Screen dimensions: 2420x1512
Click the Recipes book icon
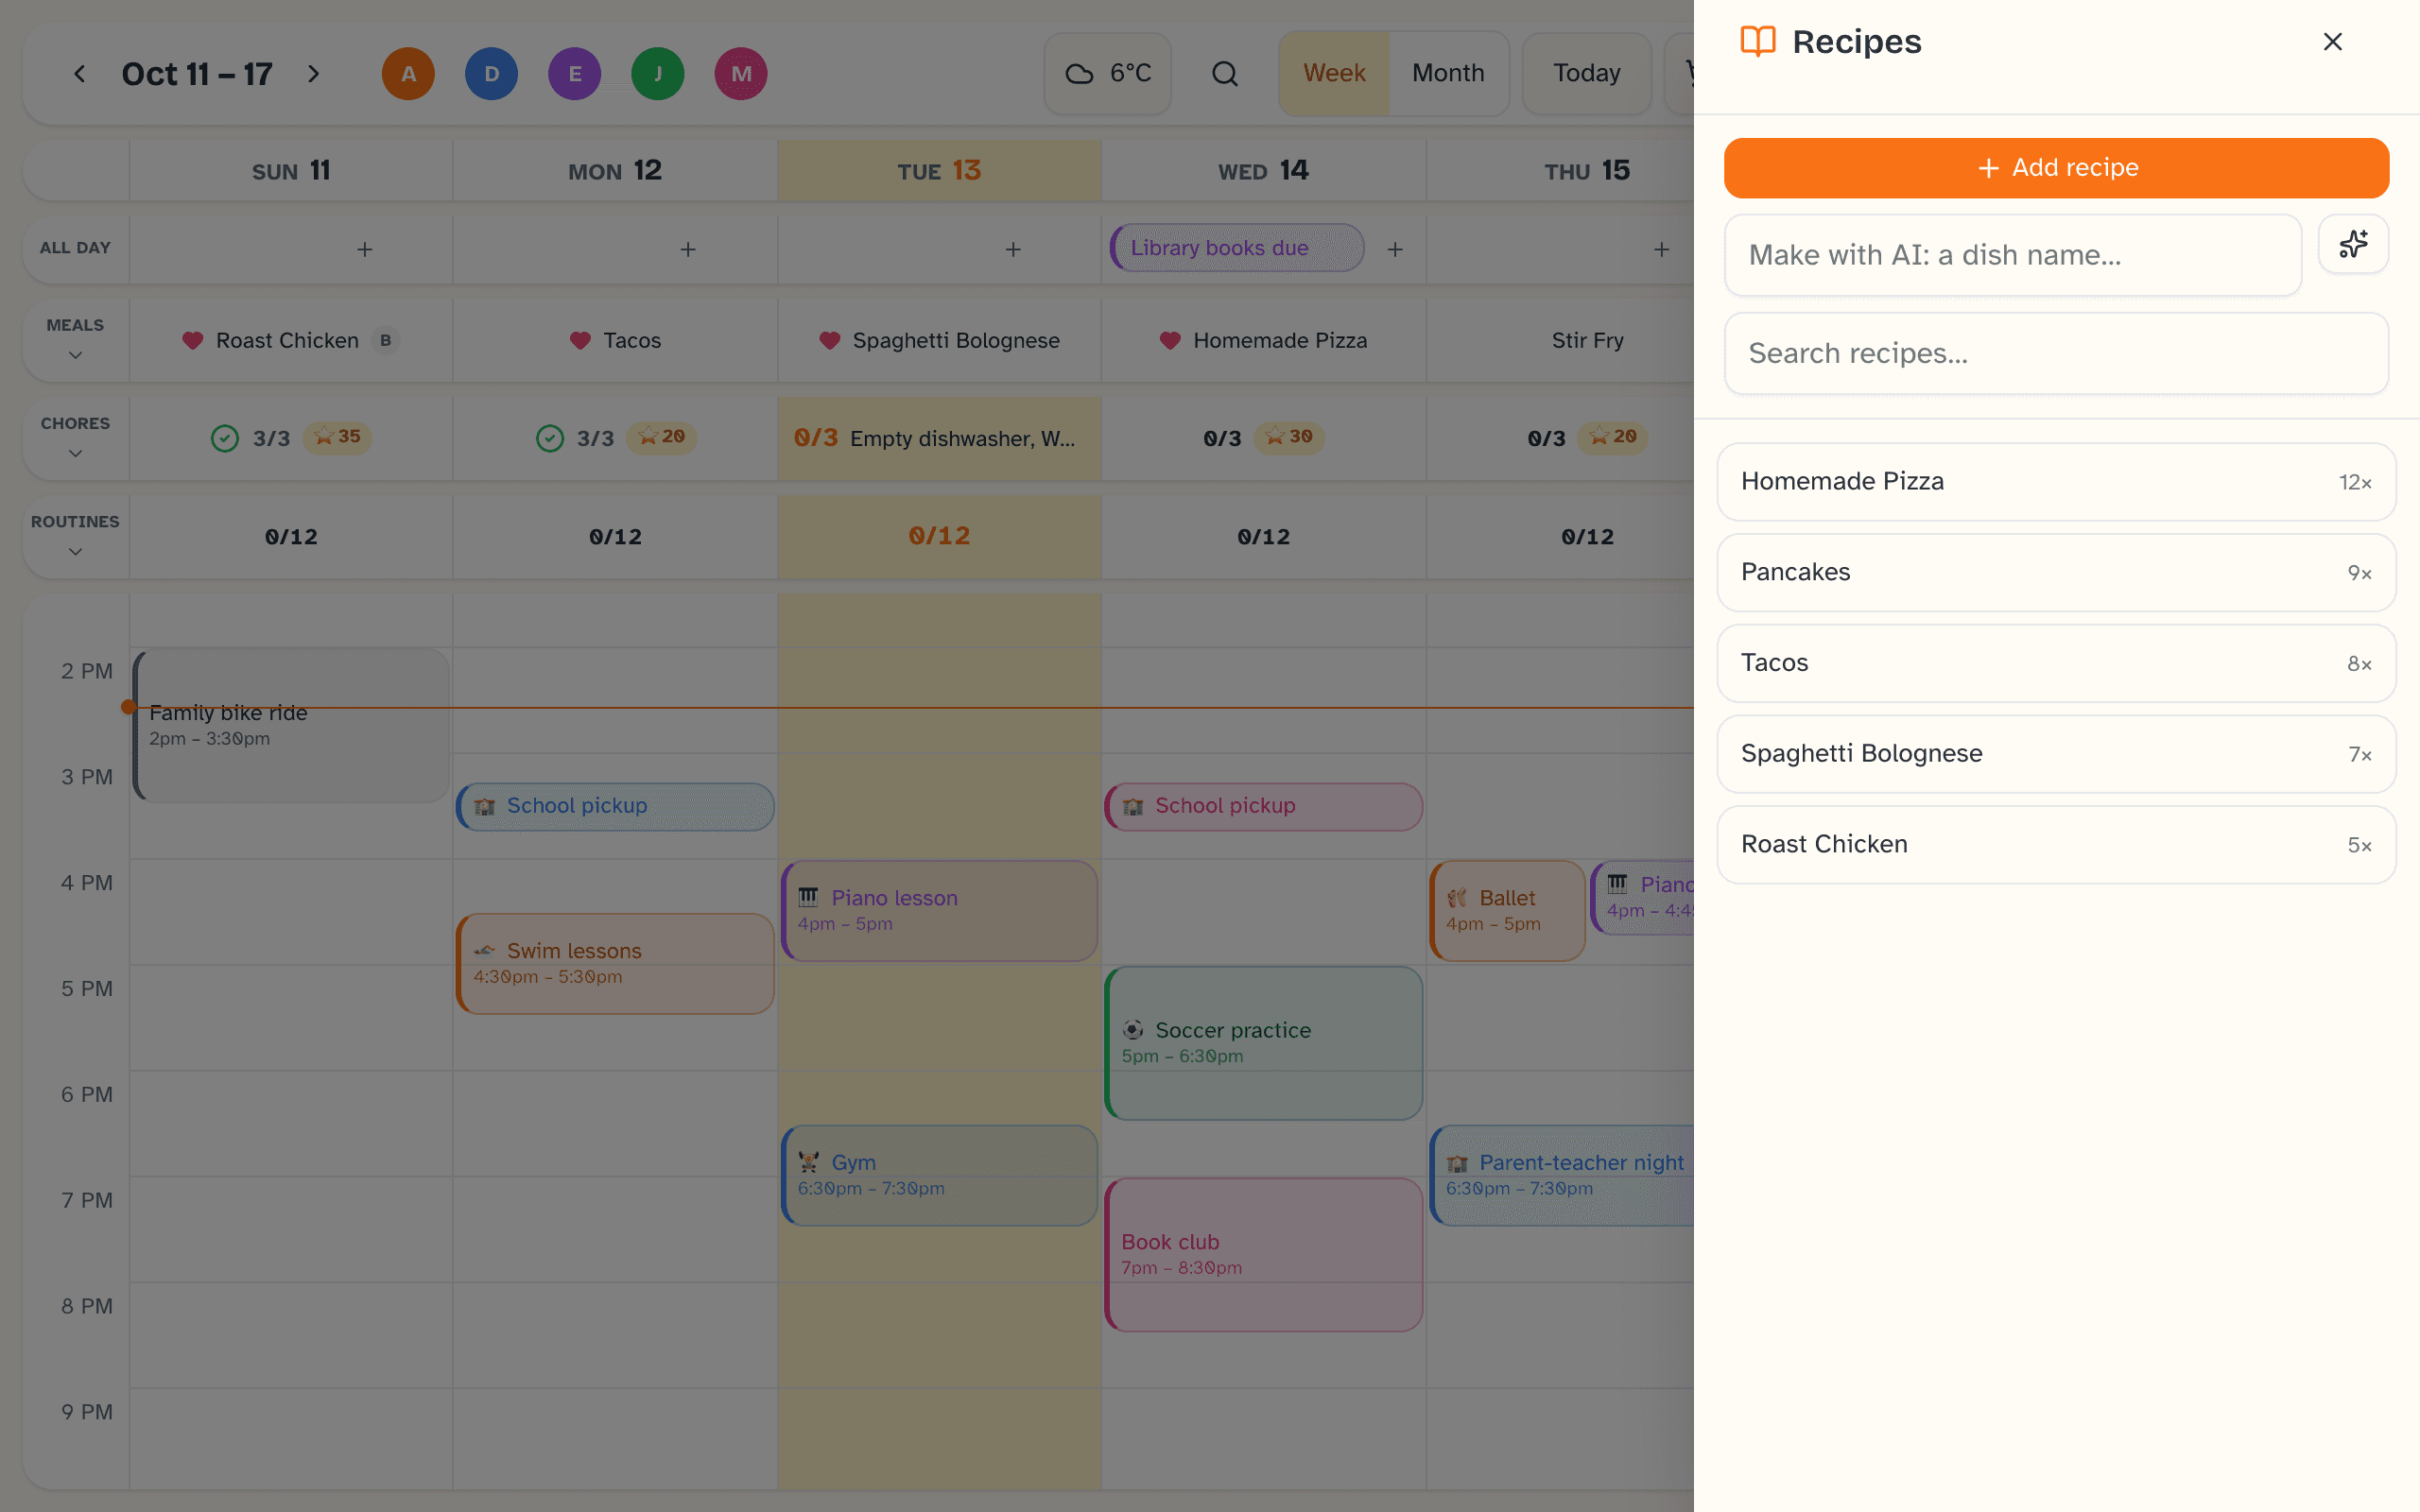point(1757,42)
